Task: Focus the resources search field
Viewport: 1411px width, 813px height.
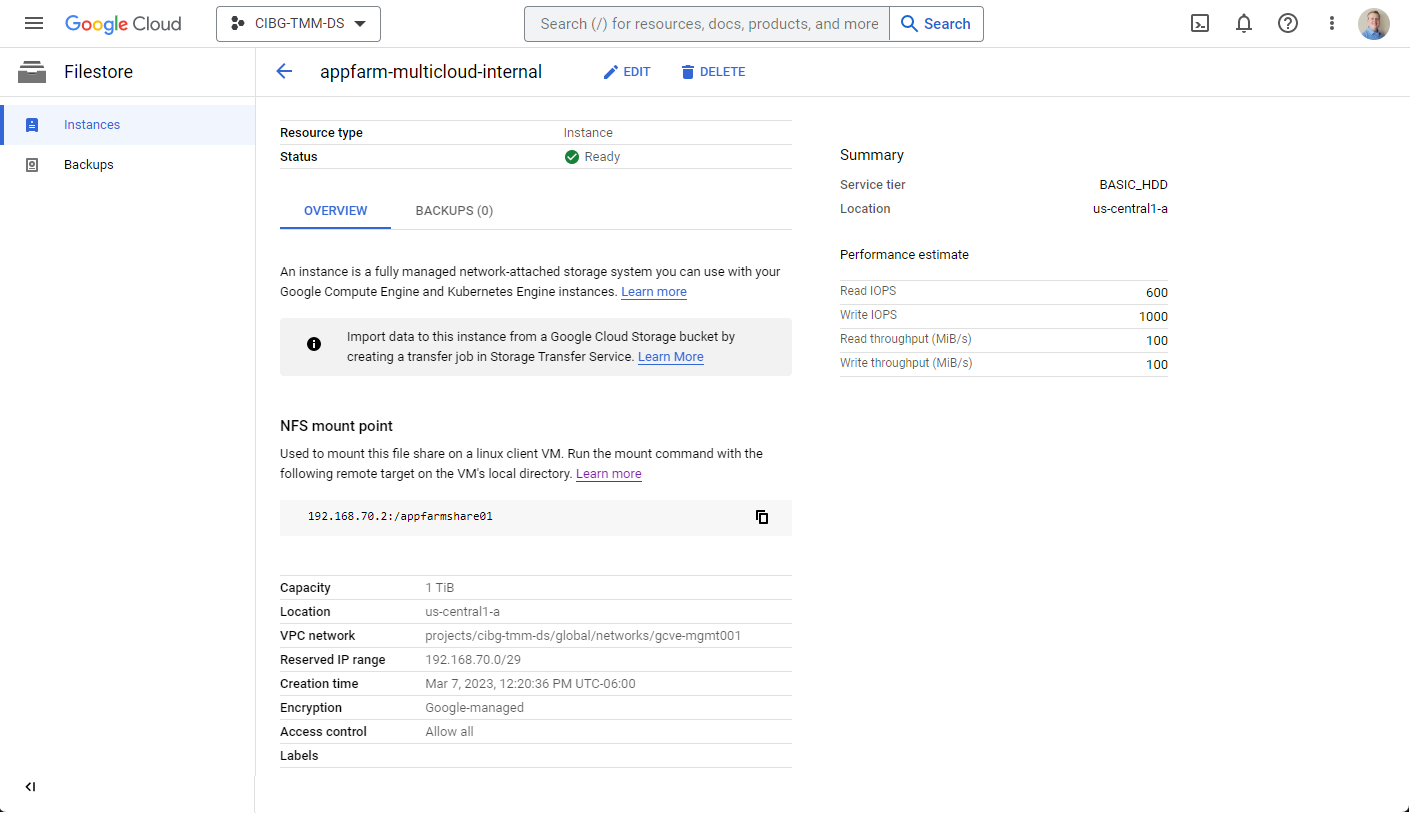Action: tap(707, 24)
